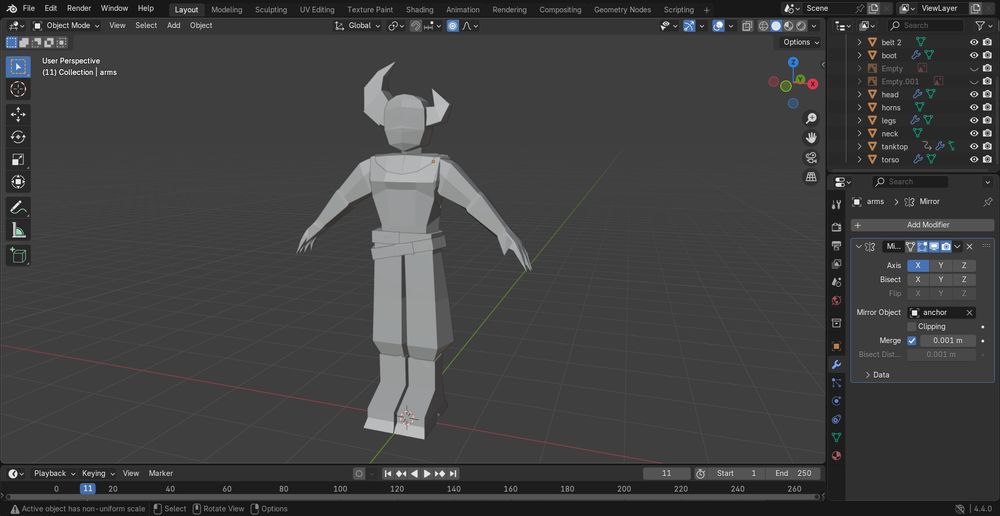The height and width of the screenshot is (516, 1000).
Task: Open the viewport shading options dropdown
Action: click(x=814, y=26)
